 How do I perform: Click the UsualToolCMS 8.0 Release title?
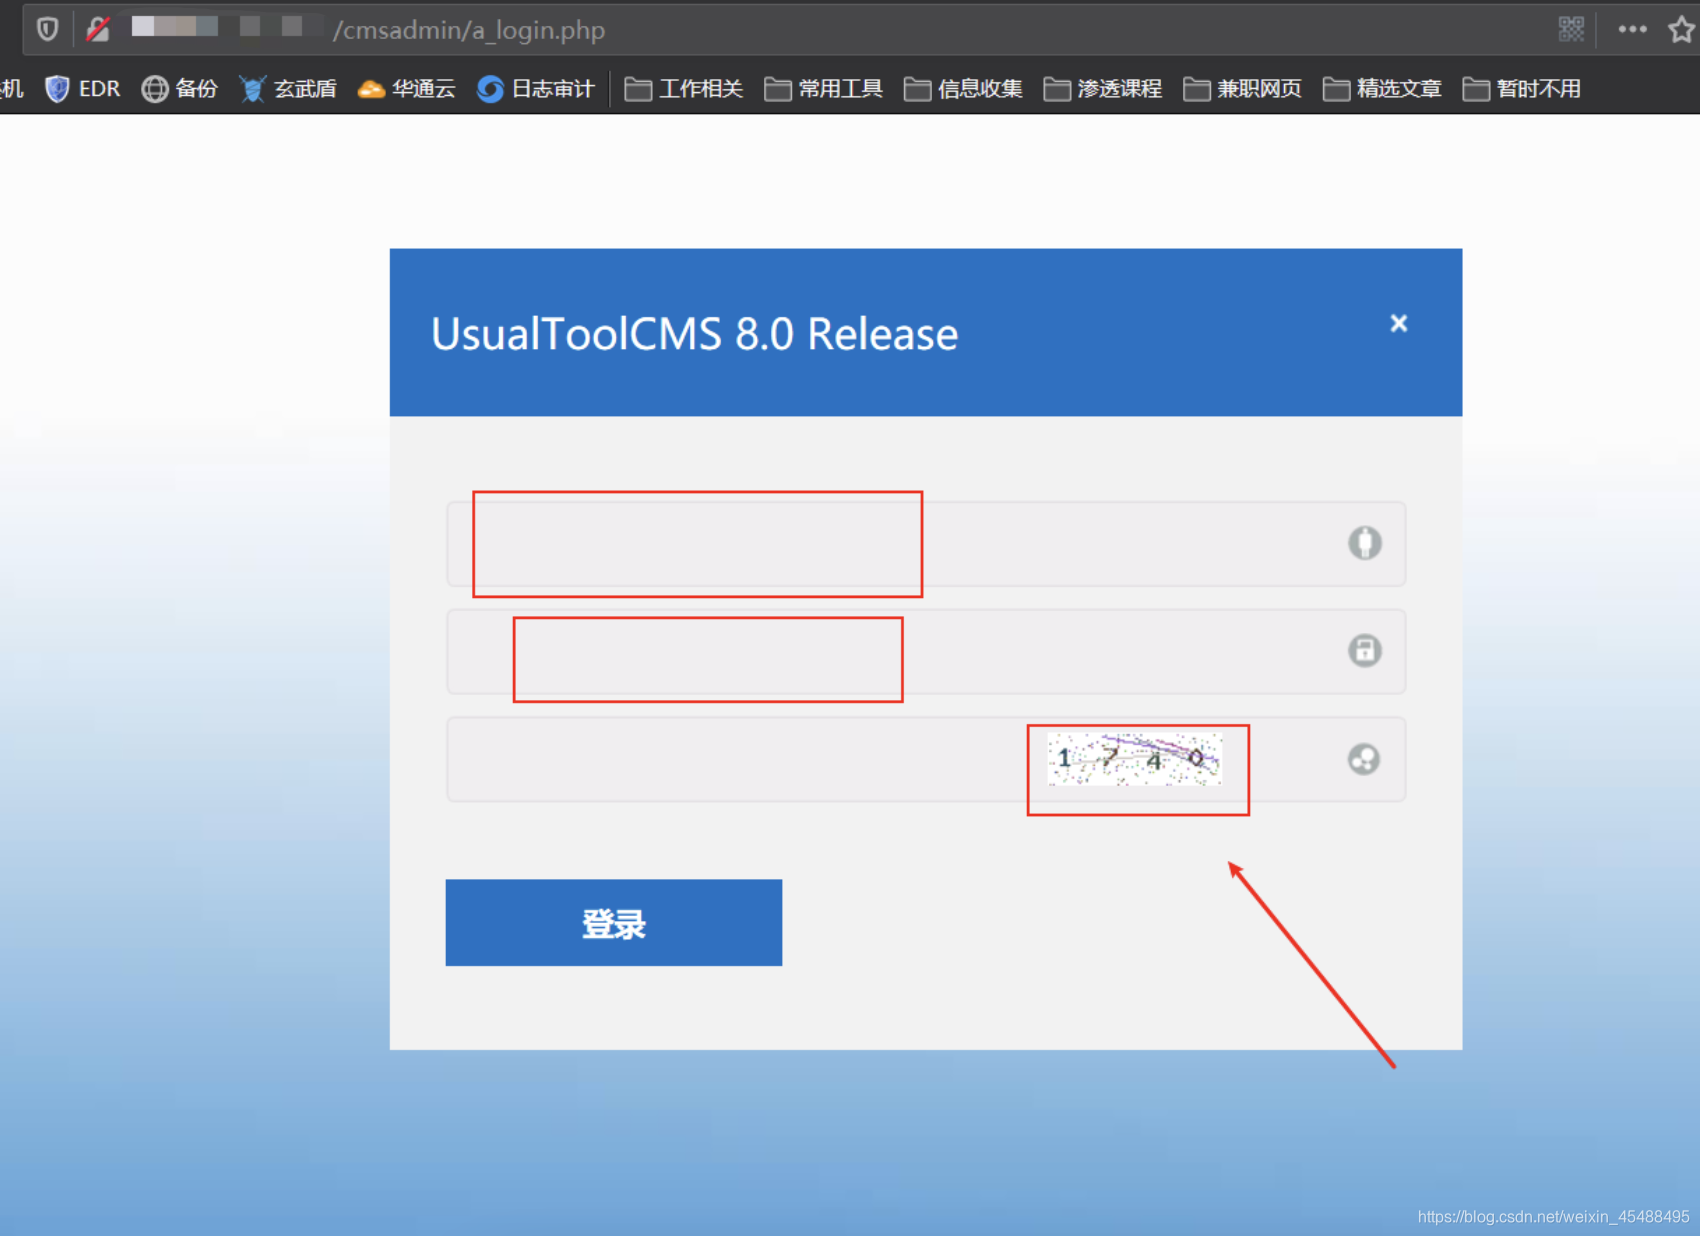(x=694, y=334)
